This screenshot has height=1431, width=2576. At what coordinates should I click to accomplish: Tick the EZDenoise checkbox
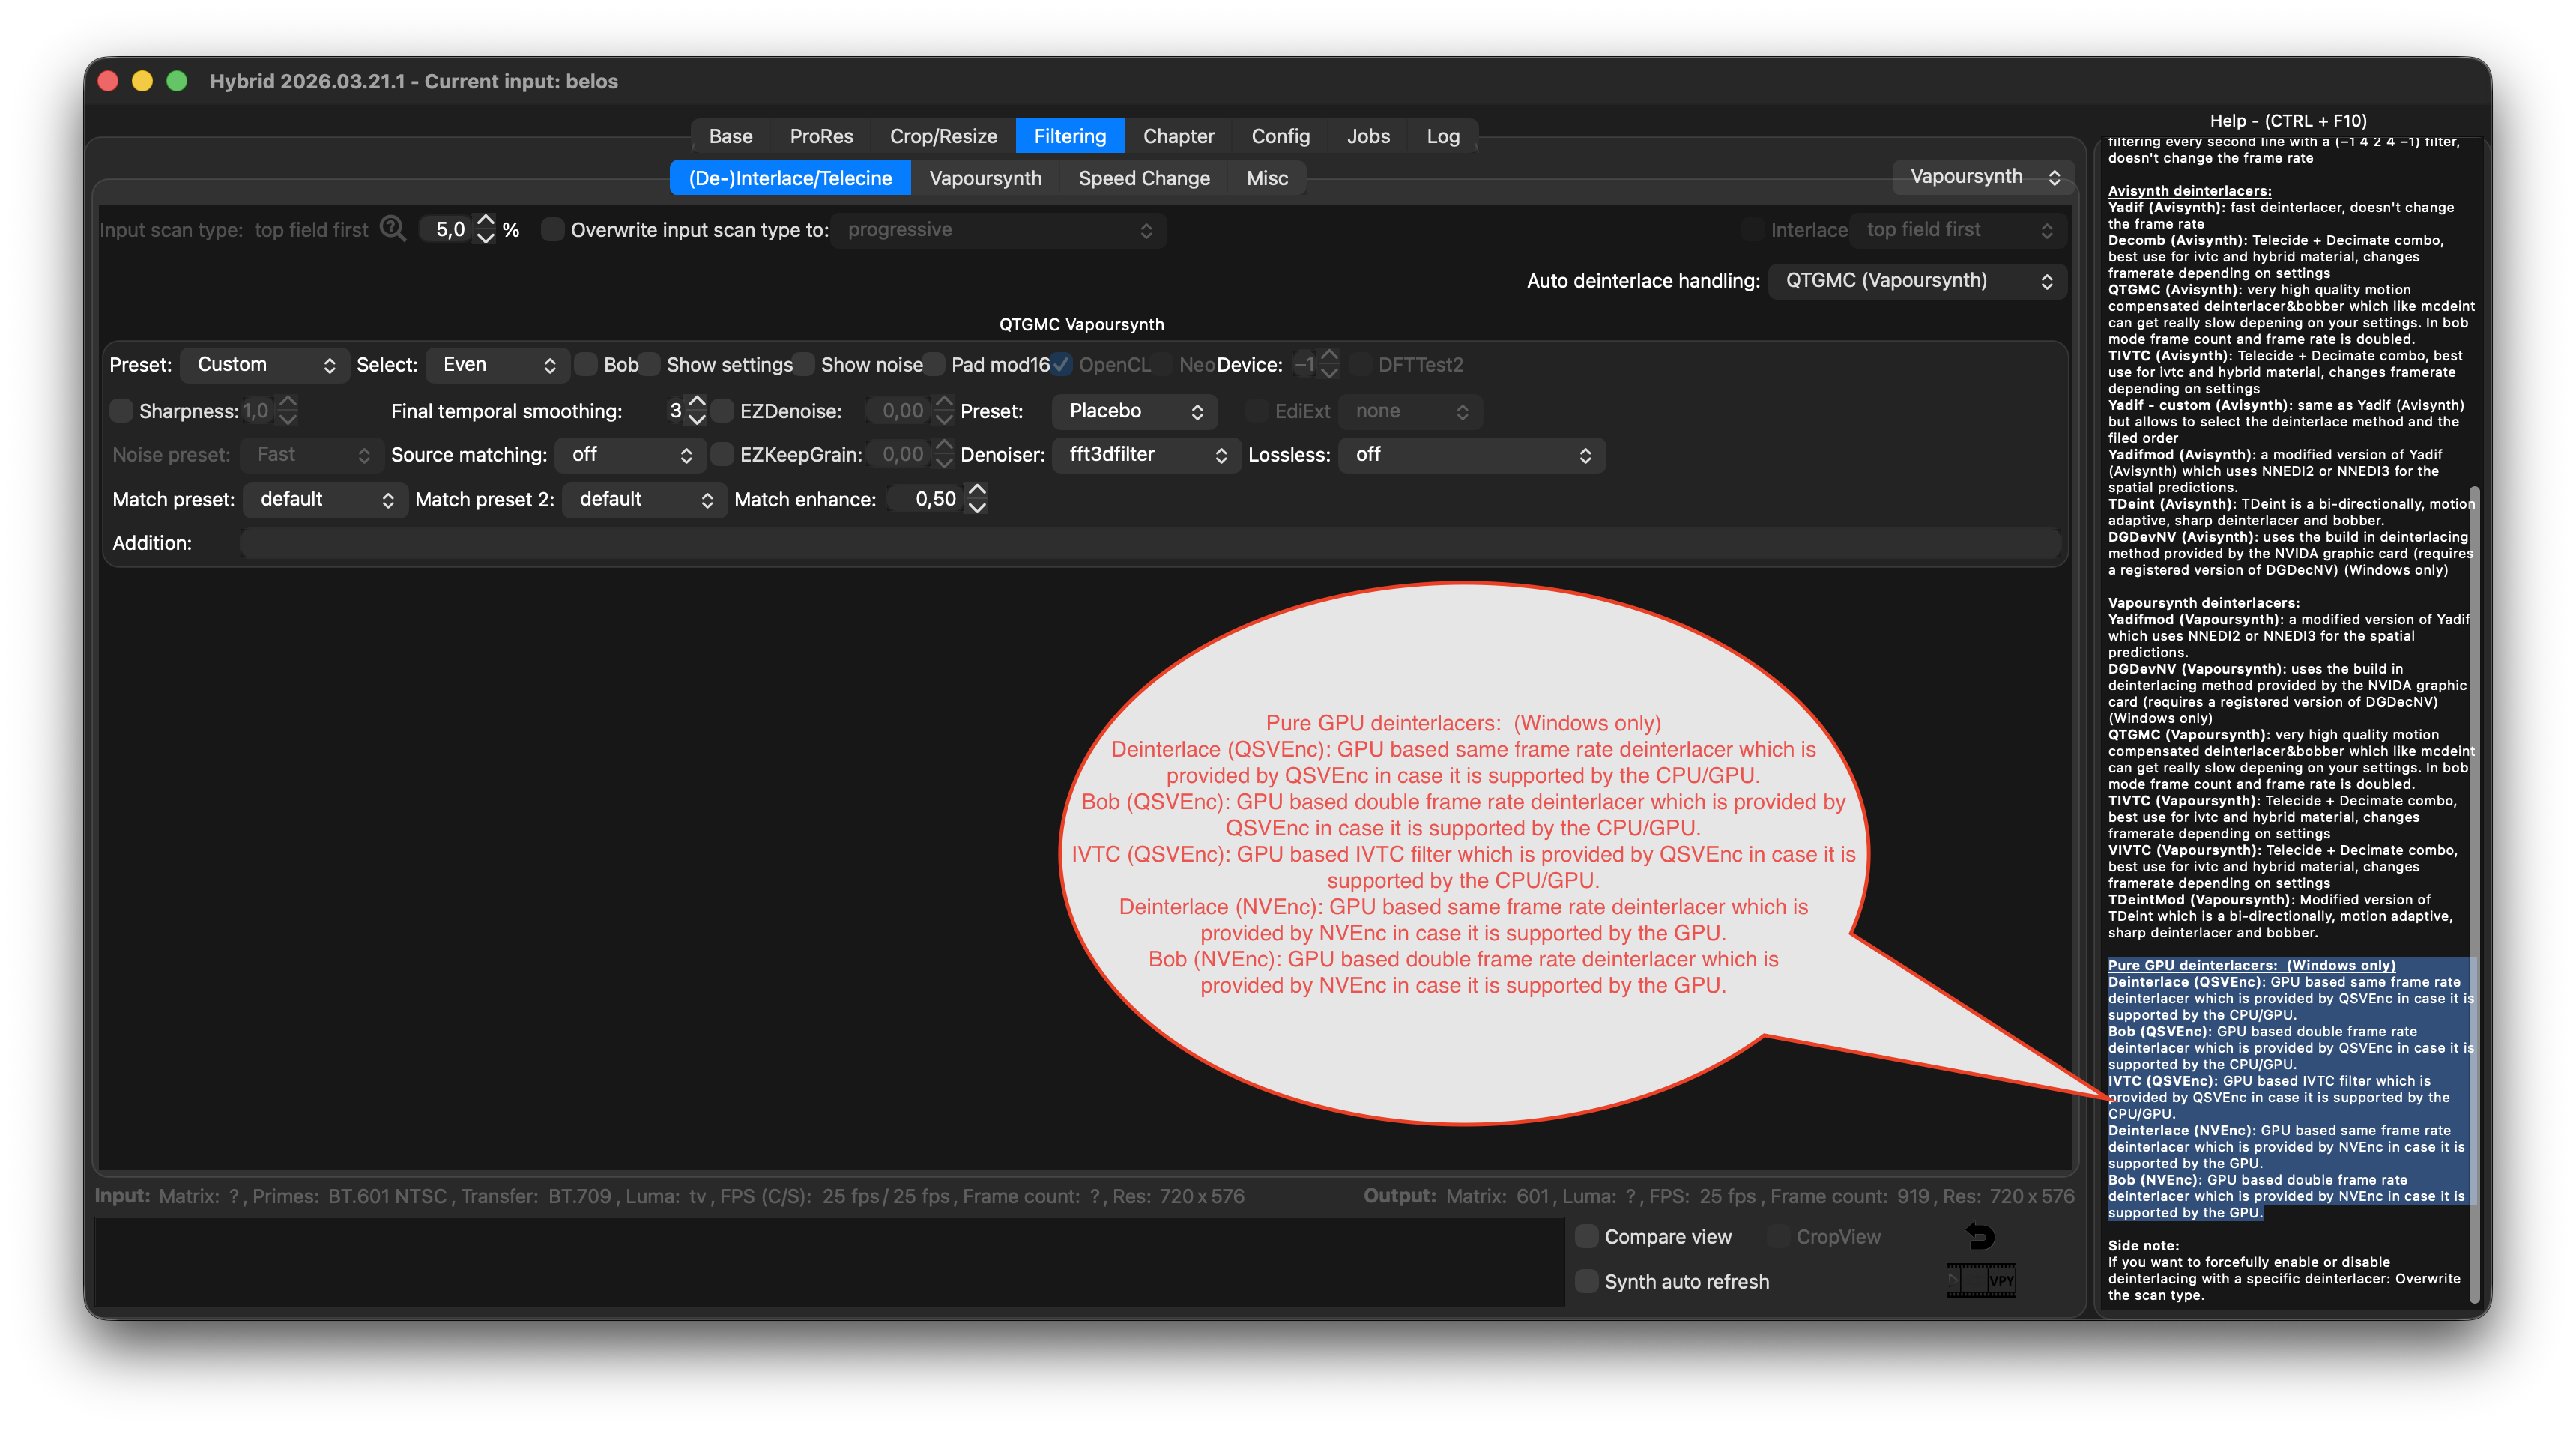click(723, 411)
